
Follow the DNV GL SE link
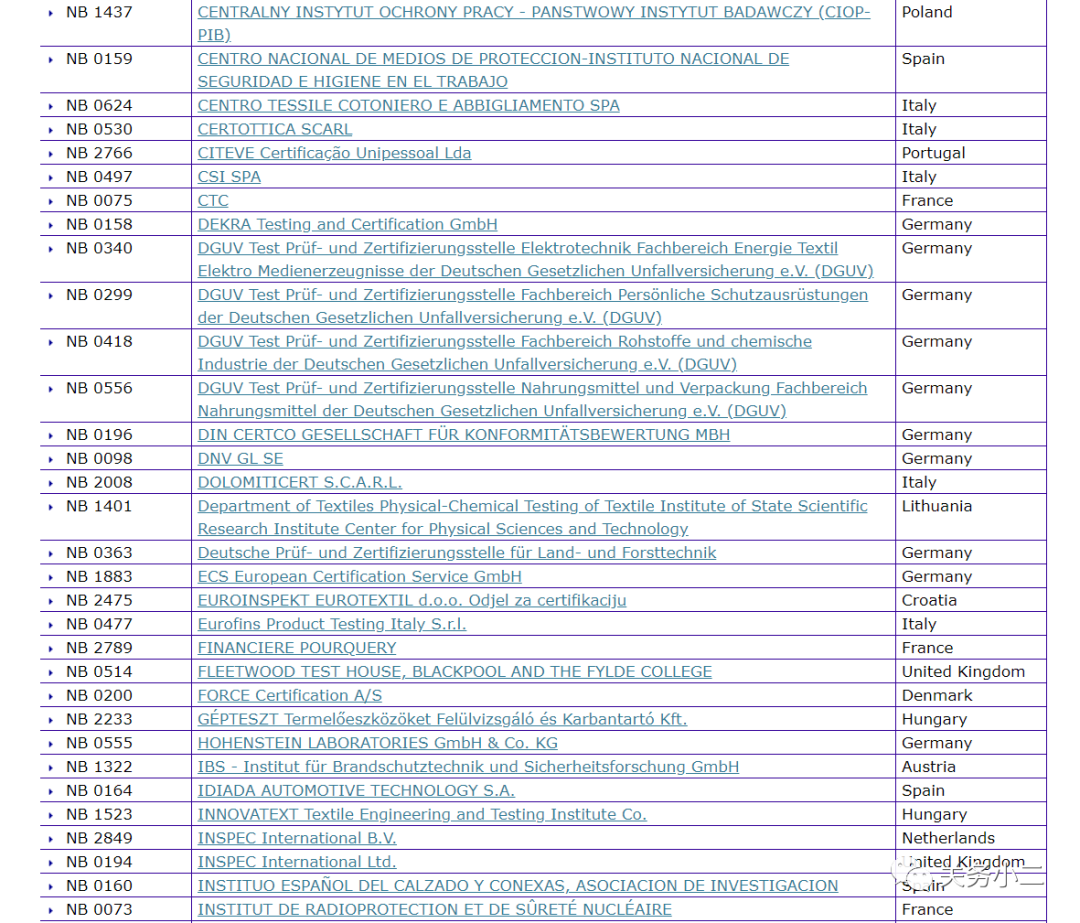[240, 458]
